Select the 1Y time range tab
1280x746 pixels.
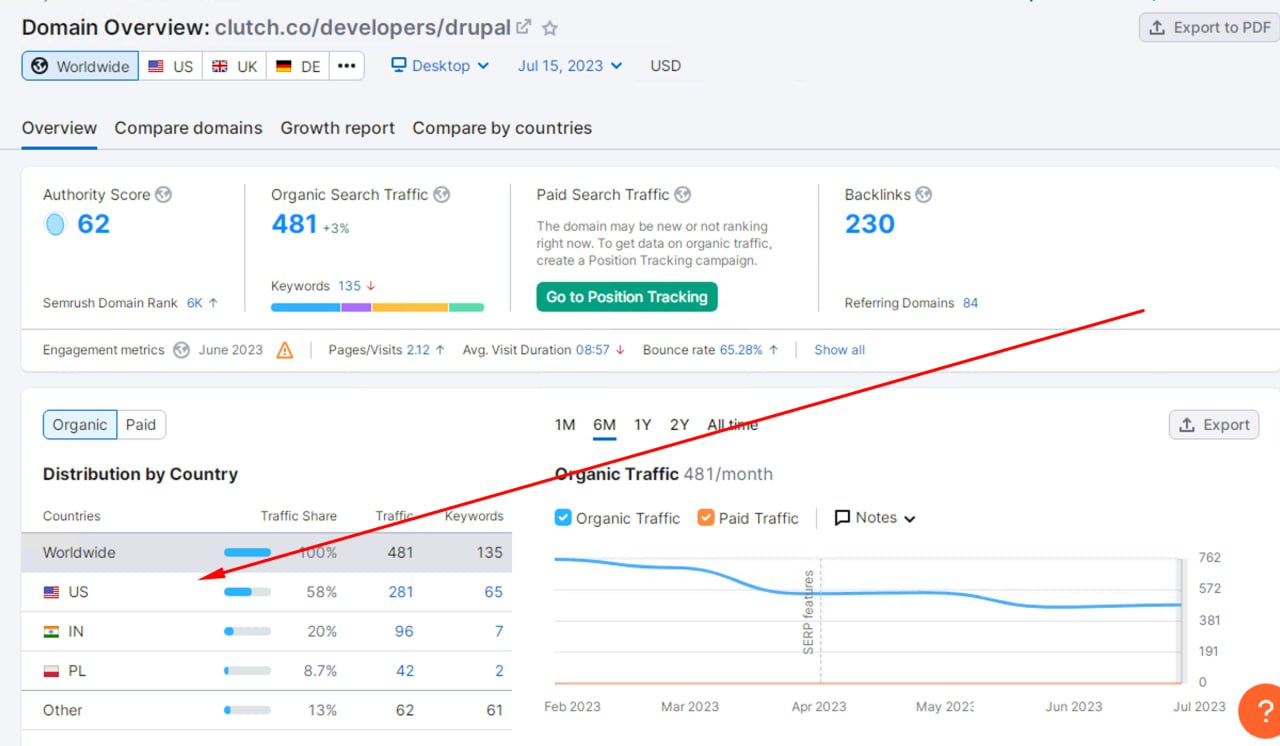click(642, 425)
